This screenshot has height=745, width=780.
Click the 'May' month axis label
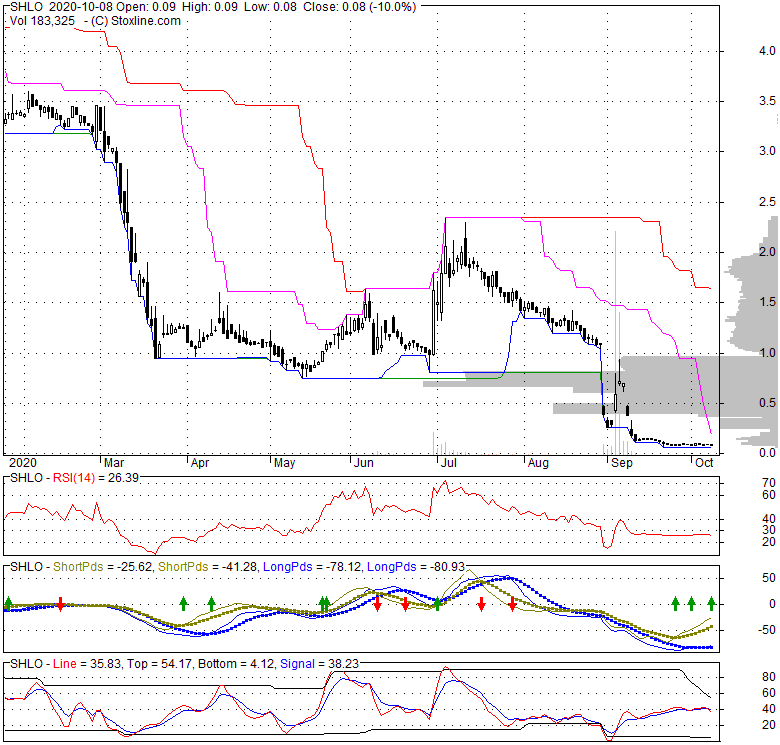285,463
